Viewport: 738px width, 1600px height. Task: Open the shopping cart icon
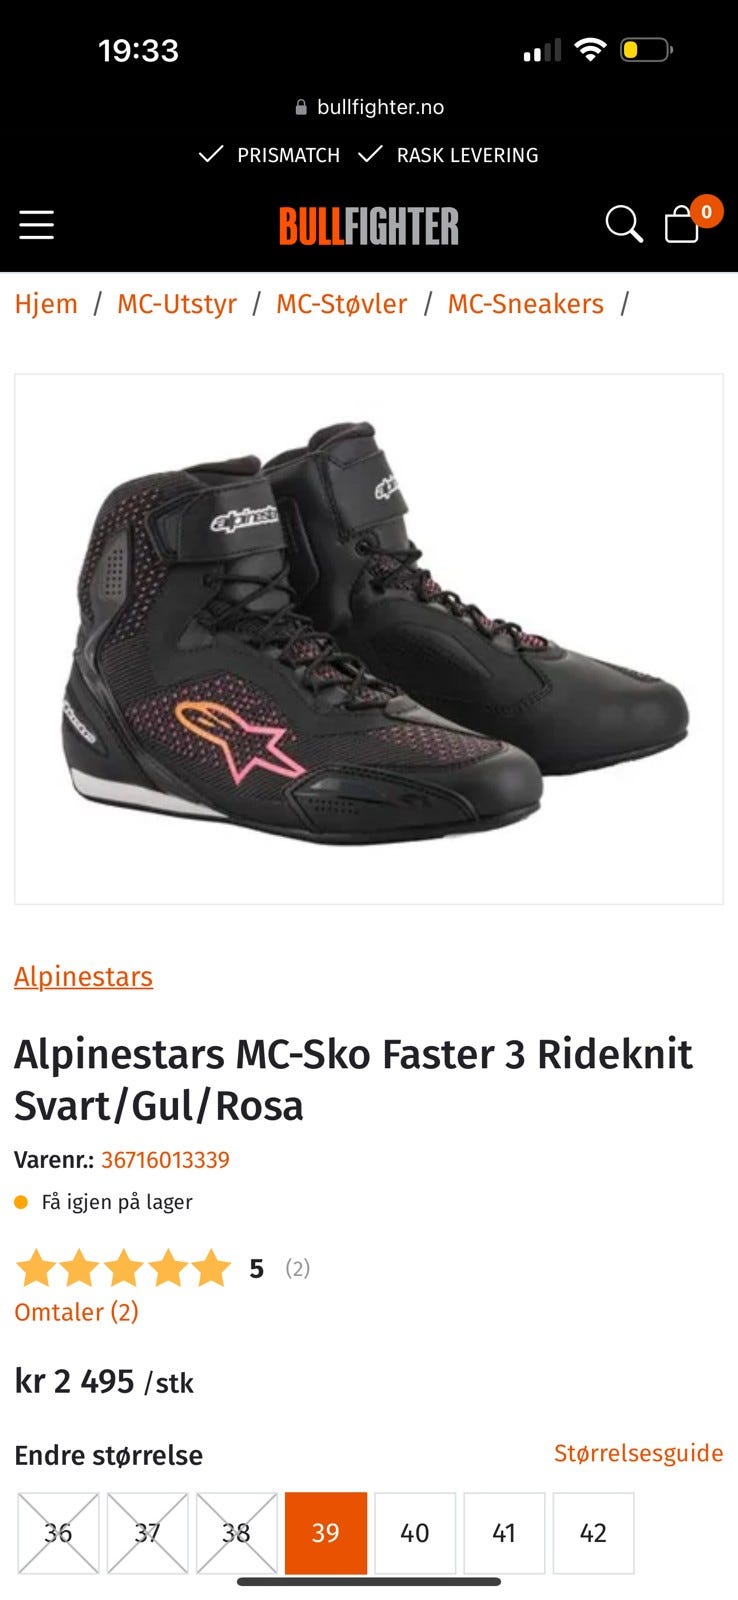click(x=682, y=224)
